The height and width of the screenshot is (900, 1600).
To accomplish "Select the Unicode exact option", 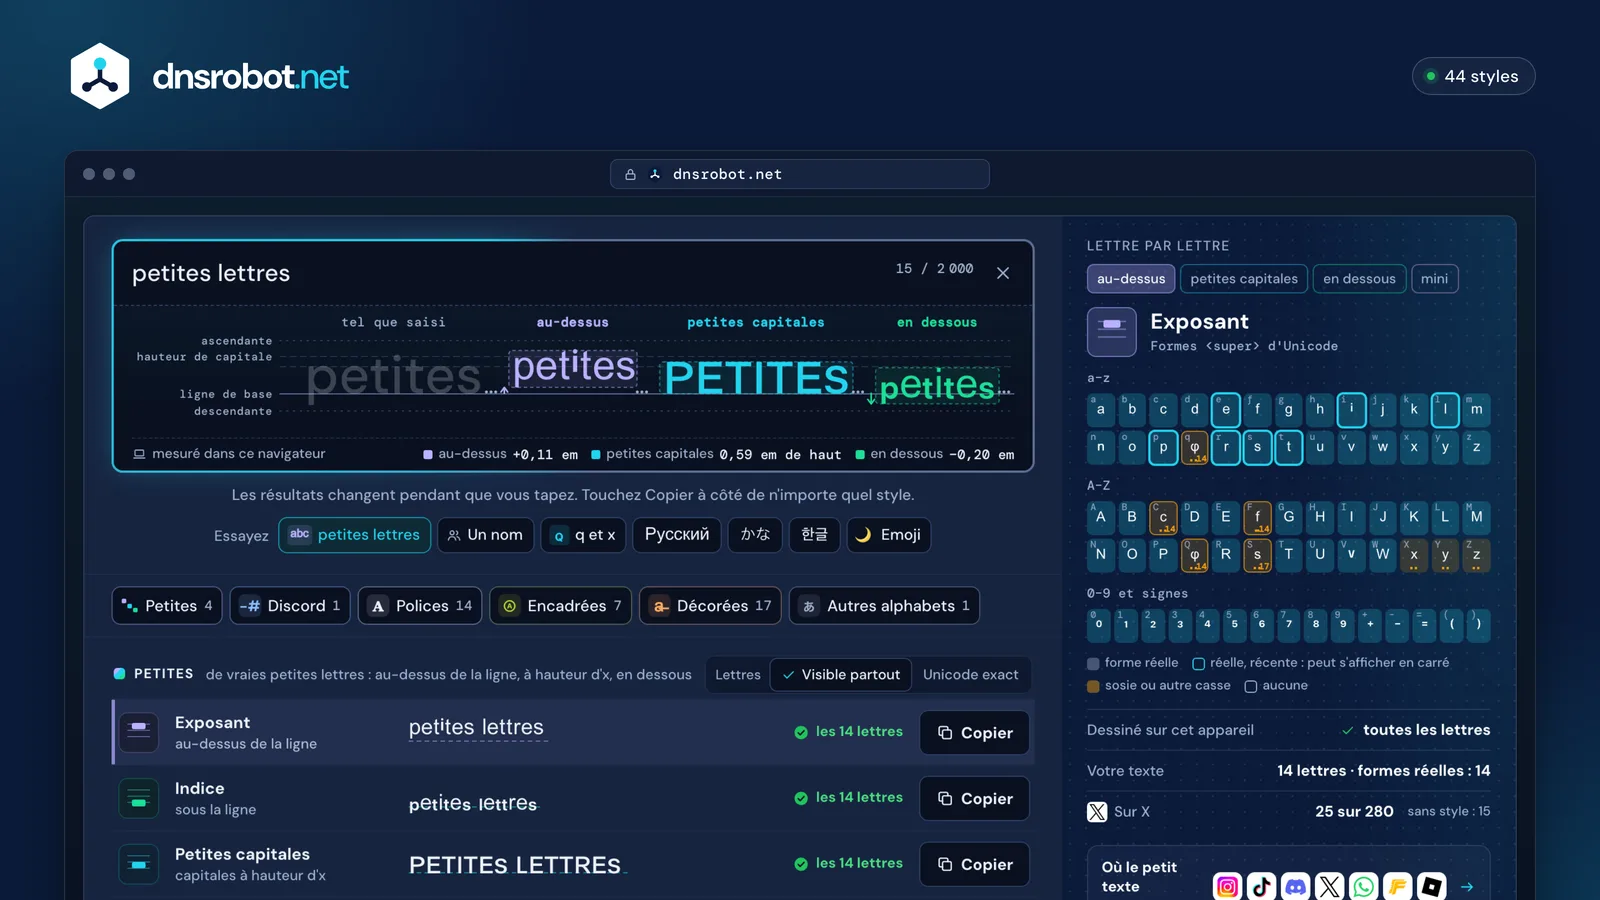I will click(970, 674).
